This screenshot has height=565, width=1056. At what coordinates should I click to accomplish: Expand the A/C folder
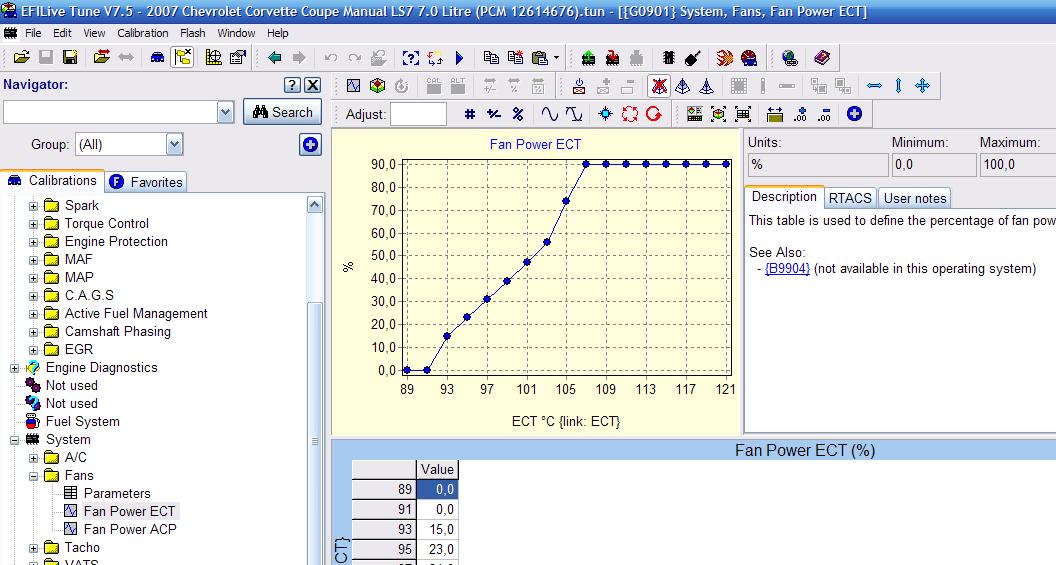[33, 458]
